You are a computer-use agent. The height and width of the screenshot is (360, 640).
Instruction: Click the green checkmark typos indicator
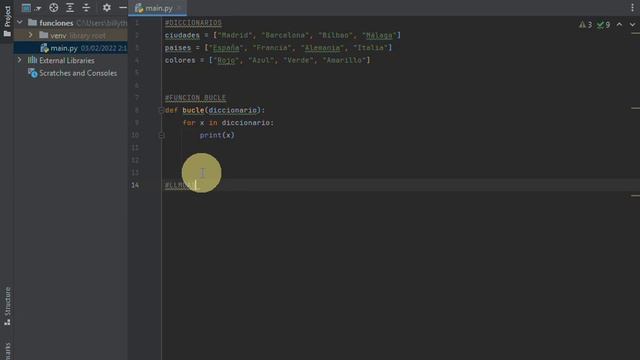pyautogui.click(x=603, y=25)
